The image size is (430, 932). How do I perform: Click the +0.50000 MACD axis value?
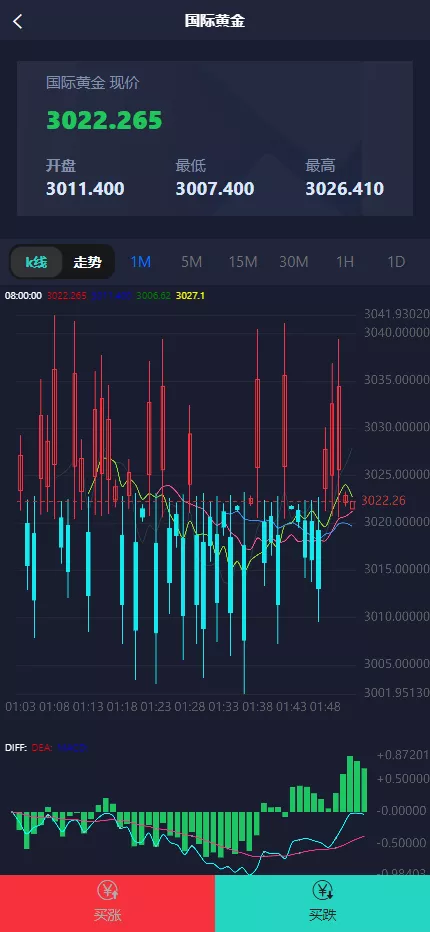pos(403,779)
